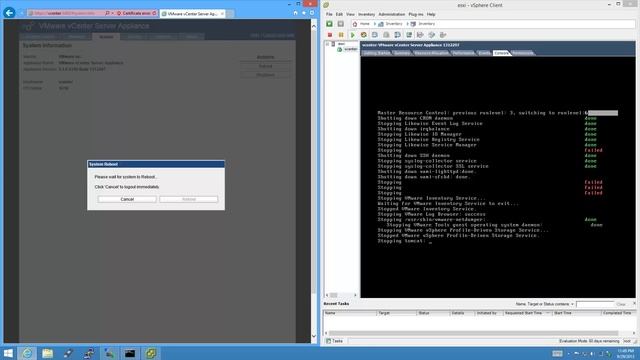
Task: Click the Name column header in Recent Tasks
Action: 350,313
